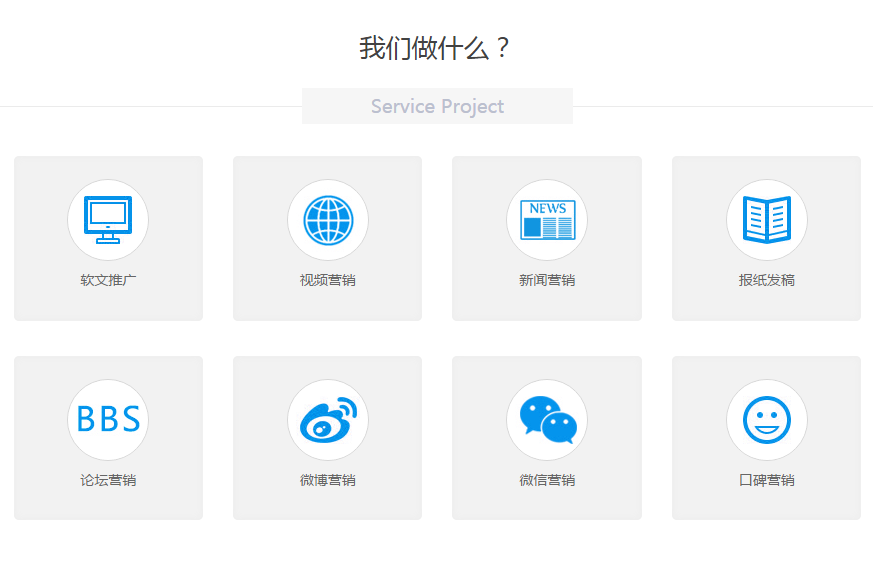This screenshot has width=873, height=572.
Task: Open the WeChat chat bubbles icon
Action: (547, 420)
